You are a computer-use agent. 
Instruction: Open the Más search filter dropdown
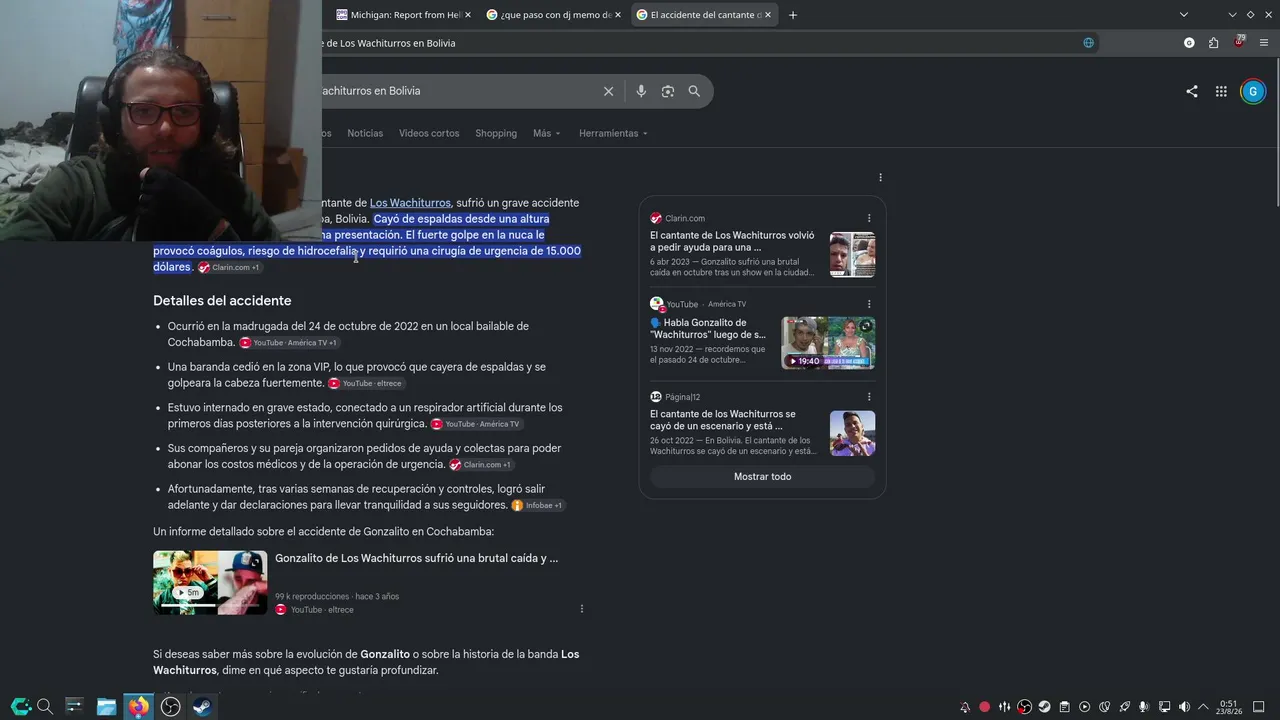pos(547,133)
